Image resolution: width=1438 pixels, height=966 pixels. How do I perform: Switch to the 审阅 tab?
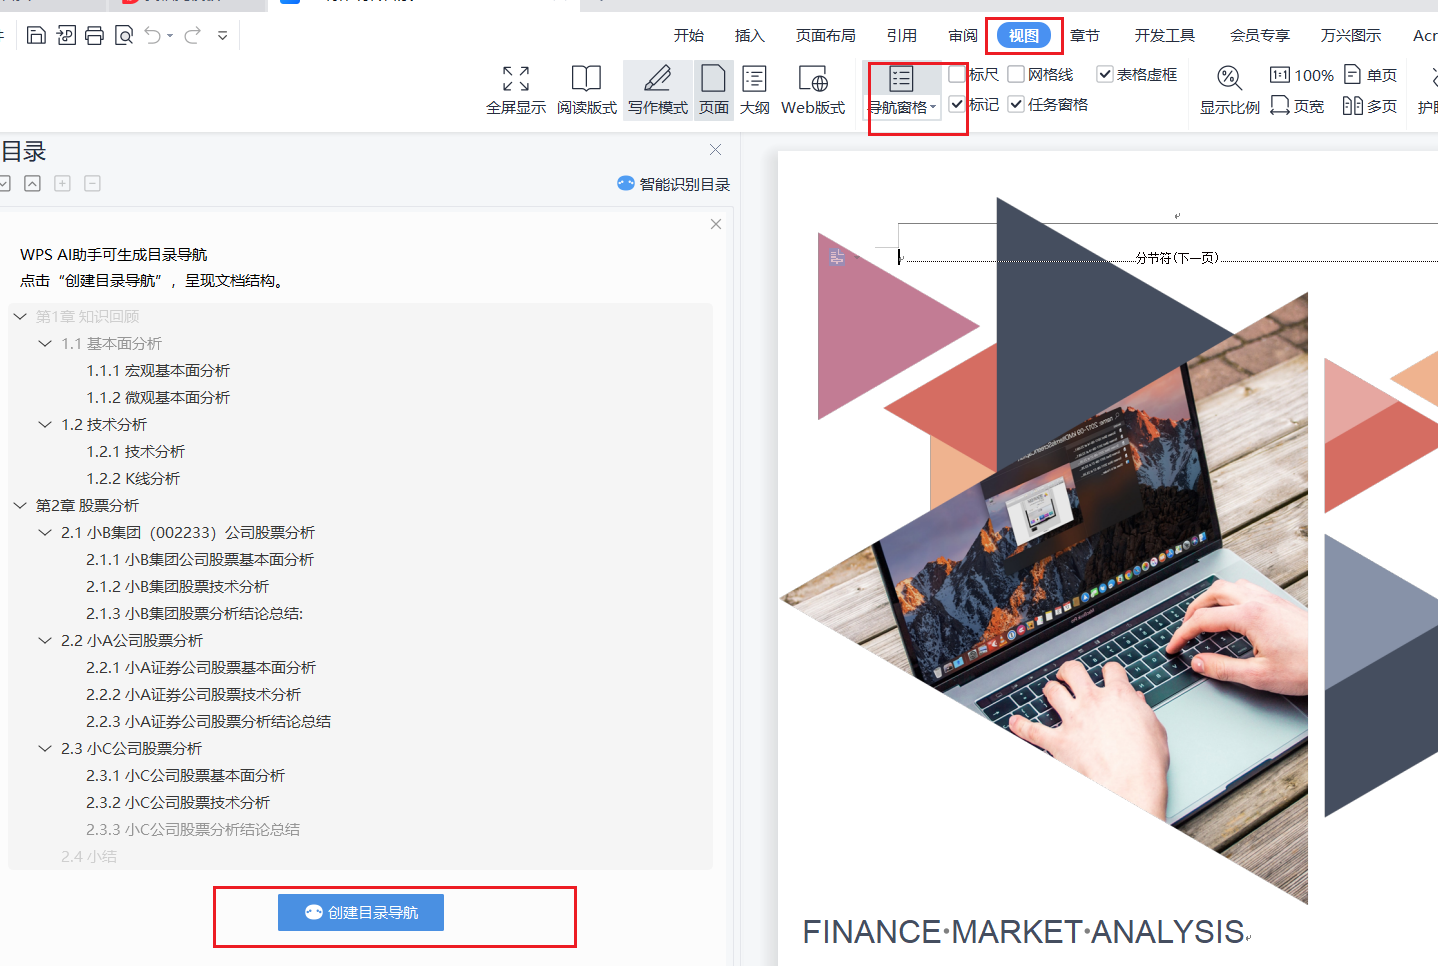point(962,36)
